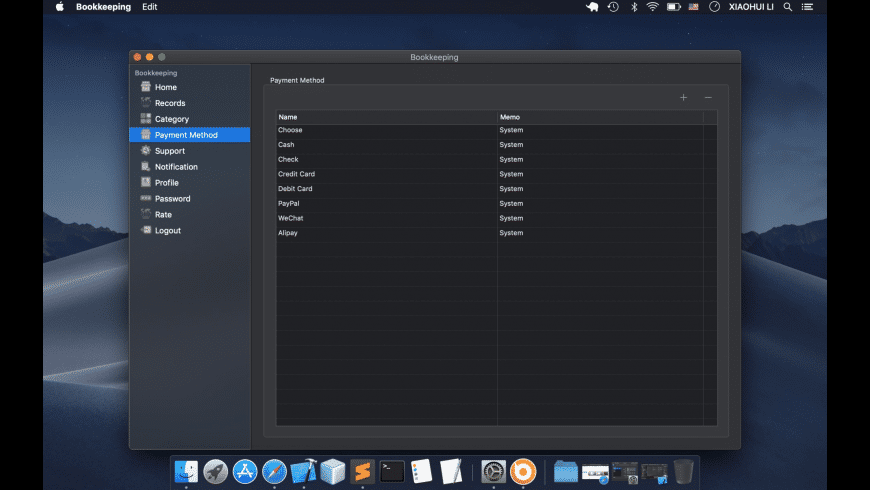This screenshot has height=490, width=870.
Task: Click the System memo for Alipay
Action: (511, 233)
